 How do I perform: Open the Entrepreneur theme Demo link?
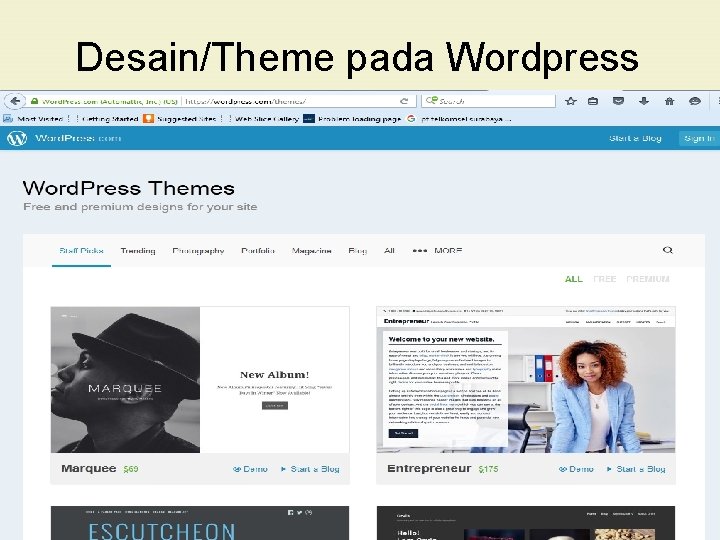coord(576,469)
